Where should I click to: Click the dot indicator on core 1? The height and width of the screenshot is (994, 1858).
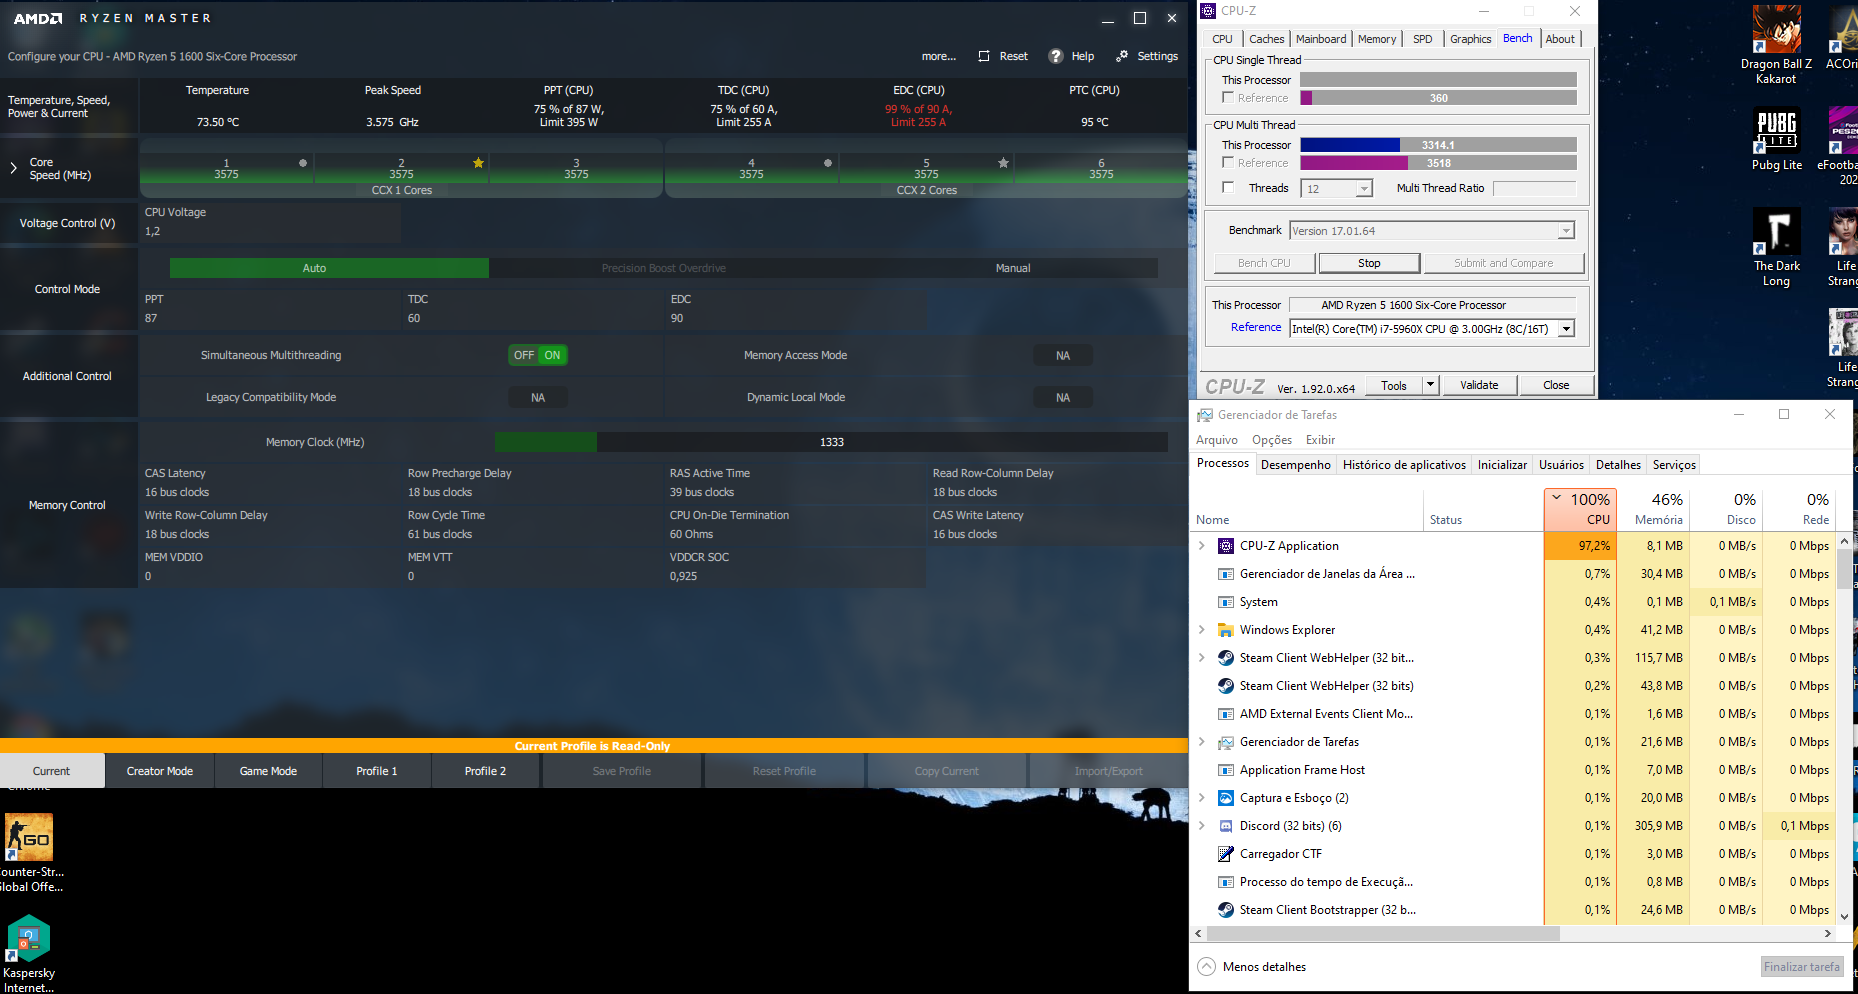pos(303,163)
